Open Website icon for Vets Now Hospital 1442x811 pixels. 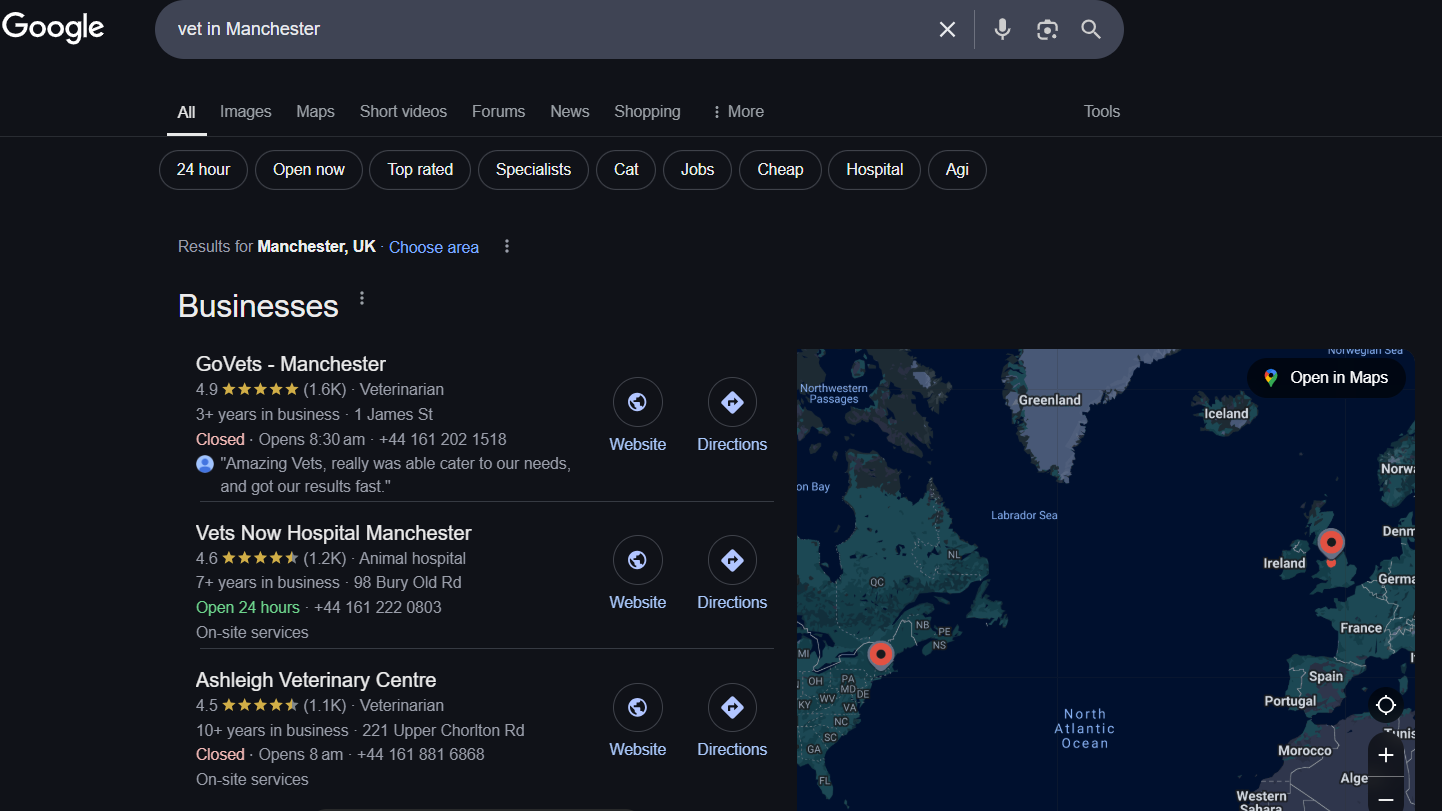click(638, 560)
